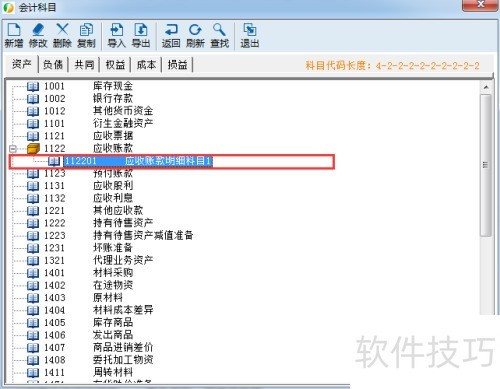
Task: Select the 成本 tab
Action: click(146, 64)
